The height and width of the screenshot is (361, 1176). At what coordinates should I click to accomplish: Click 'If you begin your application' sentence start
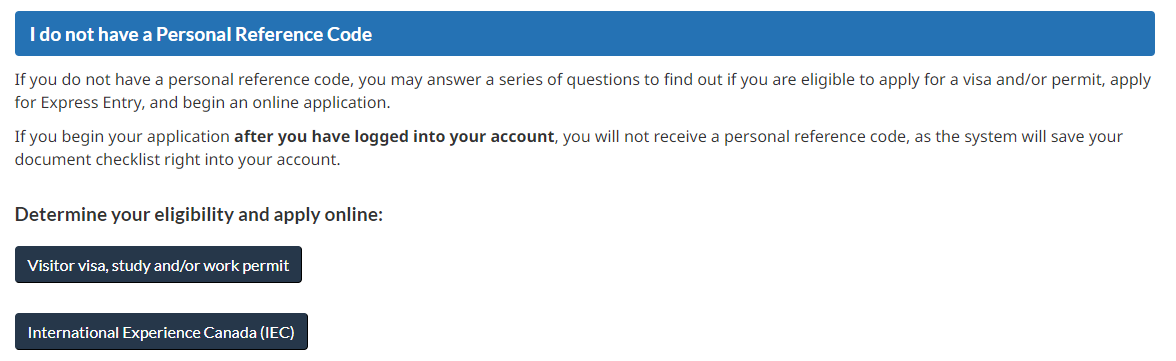click(x=123, y=137)
